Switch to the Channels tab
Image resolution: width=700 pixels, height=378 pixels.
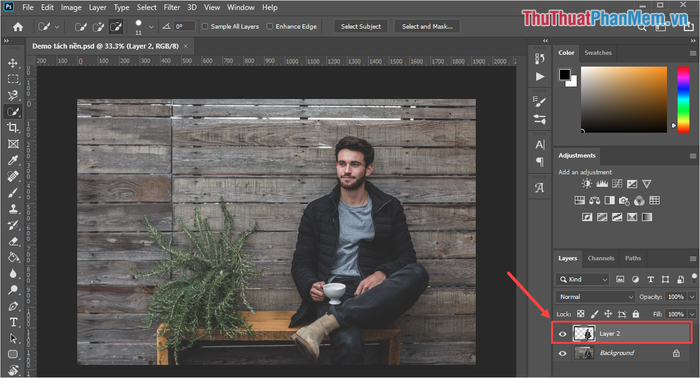(x=601, y=258)
